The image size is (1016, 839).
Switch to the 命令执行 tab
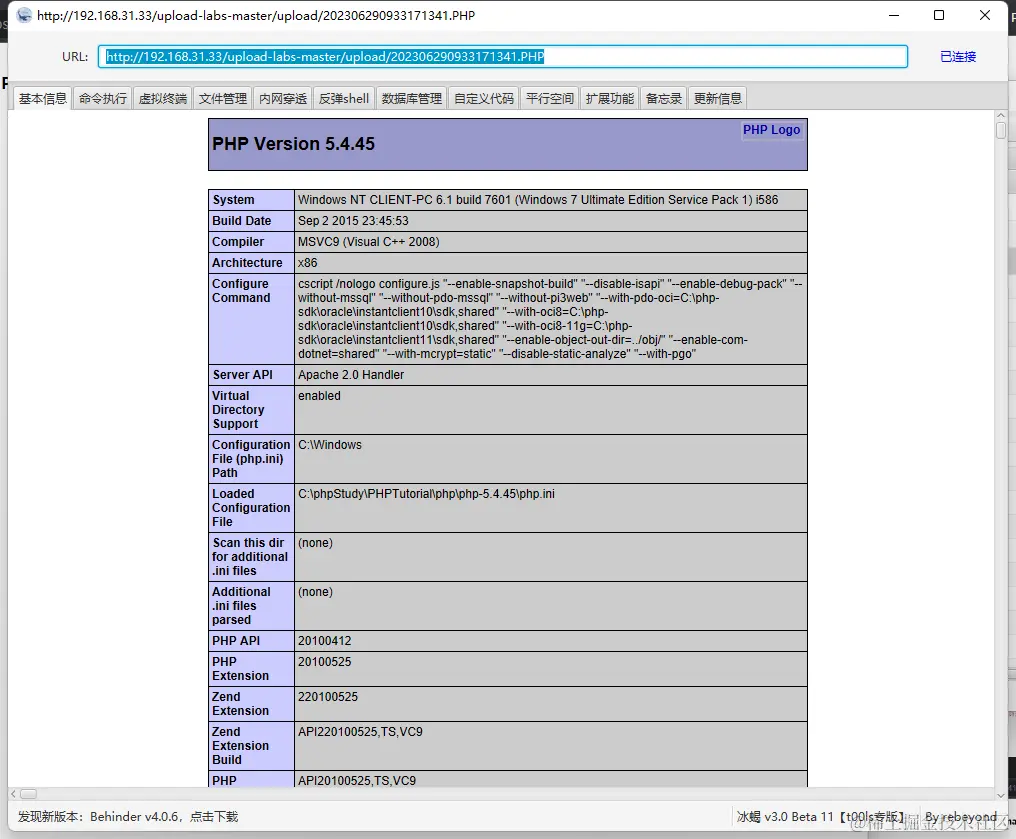click(x=103, y=98)
